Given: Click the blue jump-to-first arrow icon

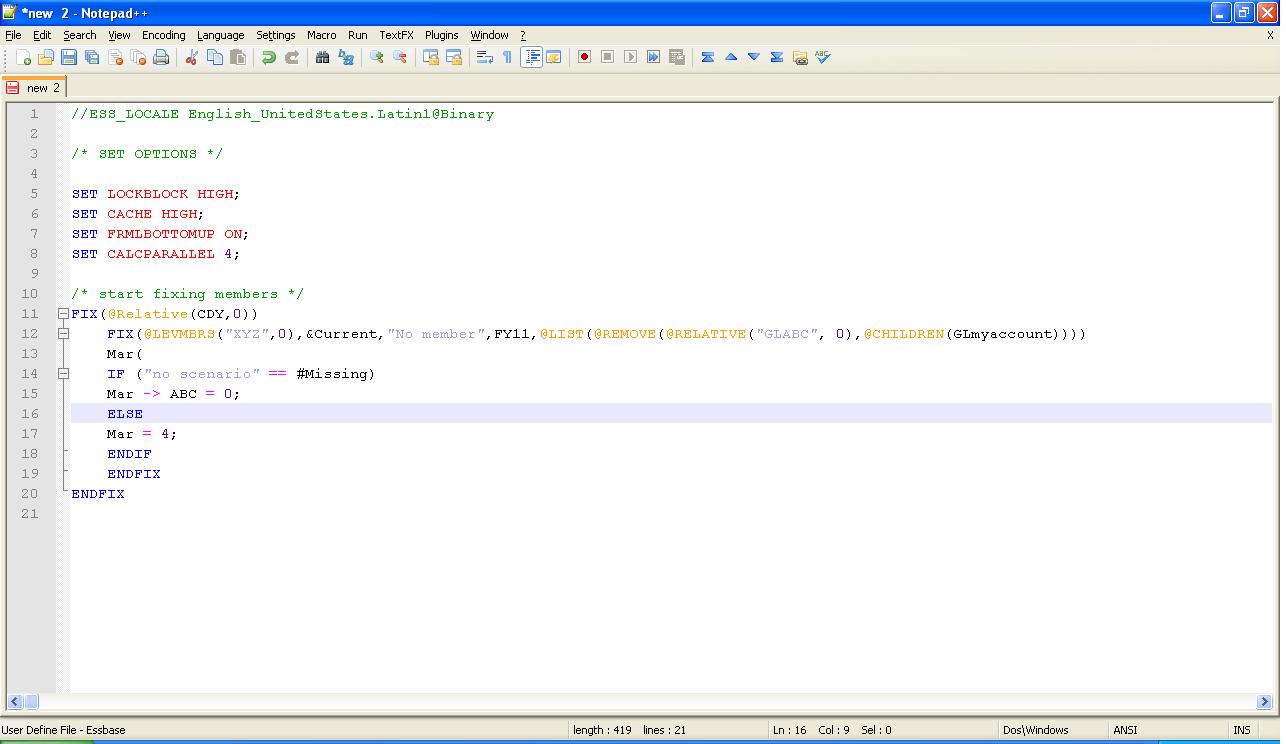Looking at the screenshot, I should tap(707, 57).
